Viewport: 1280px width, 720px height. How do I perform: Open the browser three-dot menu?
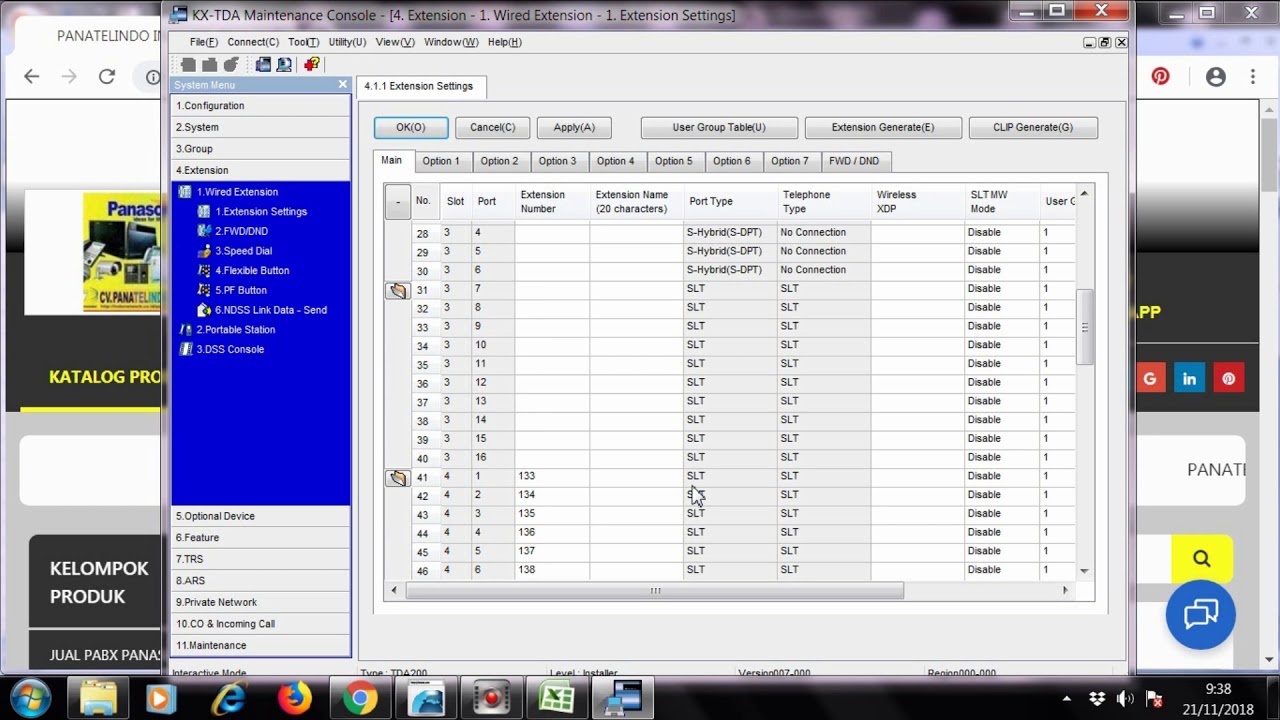tap(1252, 77)
